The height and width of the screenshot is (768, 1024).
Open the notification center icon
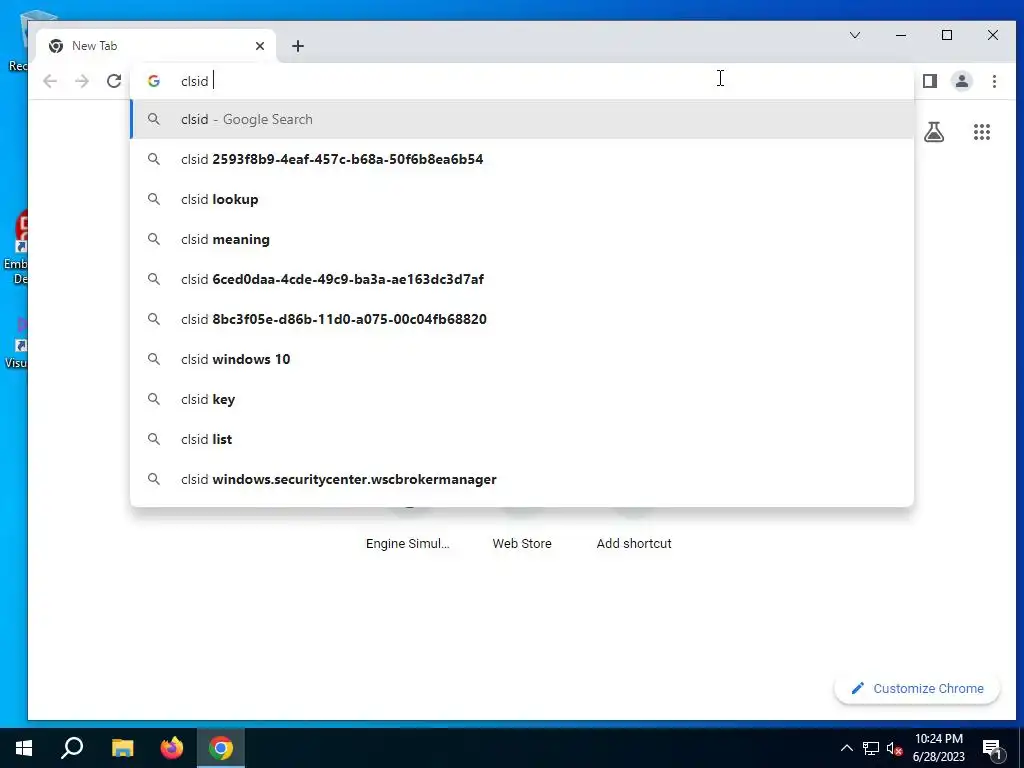[x=992, y=749]
